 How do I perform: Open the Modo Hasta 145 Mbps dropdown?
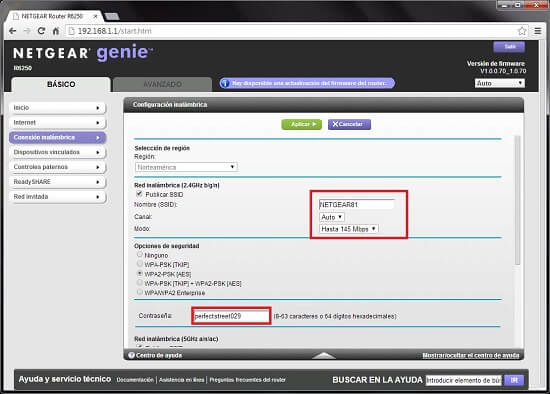(348, 229)
